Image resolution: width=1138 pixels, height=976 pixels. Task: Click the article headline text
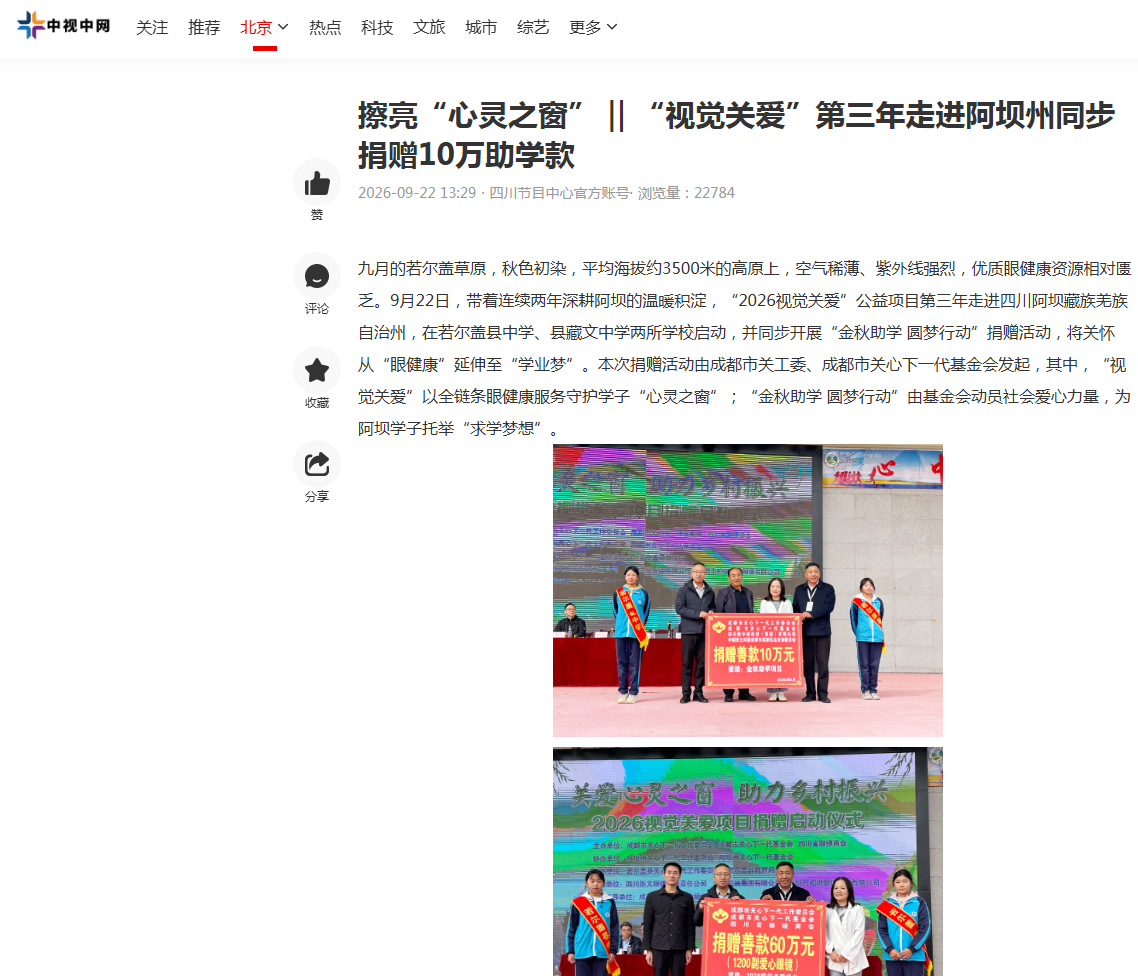coord(736,135)
